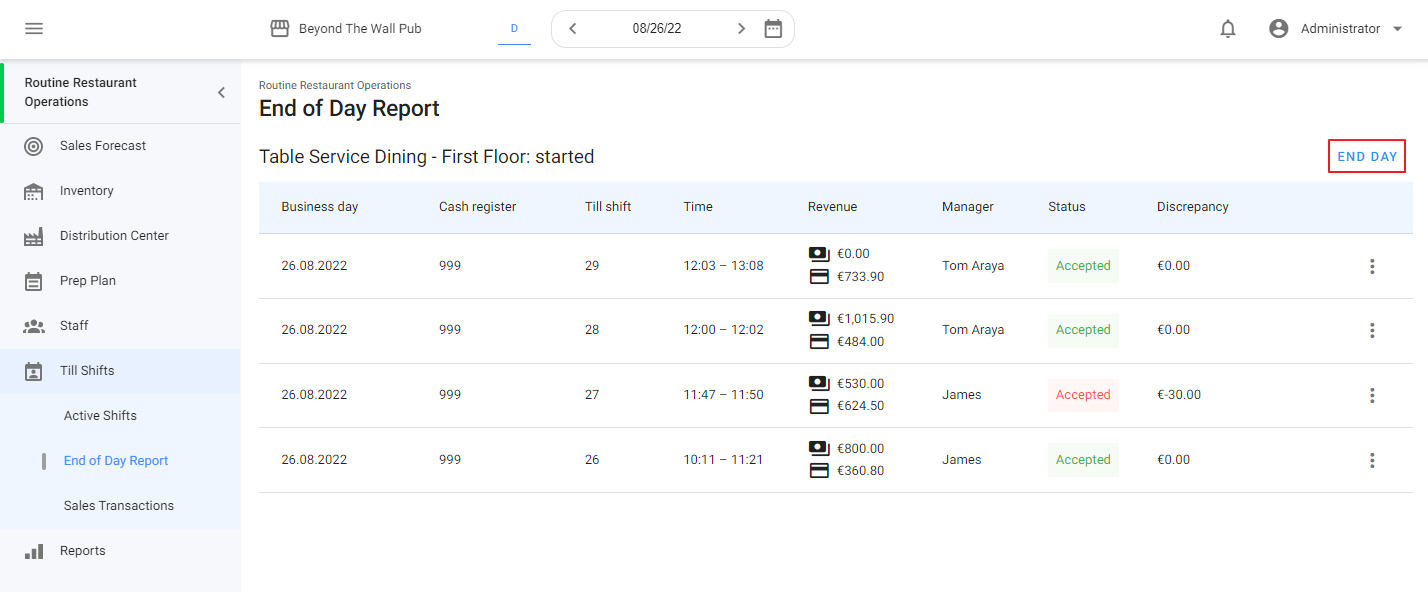Click the Distribution Center factory icon
The image size is (1428, 592).
(x=33, y=236)
